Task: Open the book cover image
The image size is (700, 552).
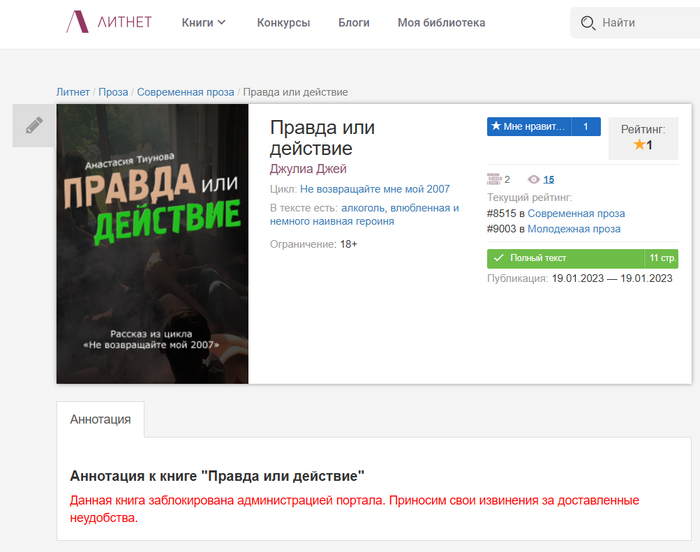Action: (152, 244)
